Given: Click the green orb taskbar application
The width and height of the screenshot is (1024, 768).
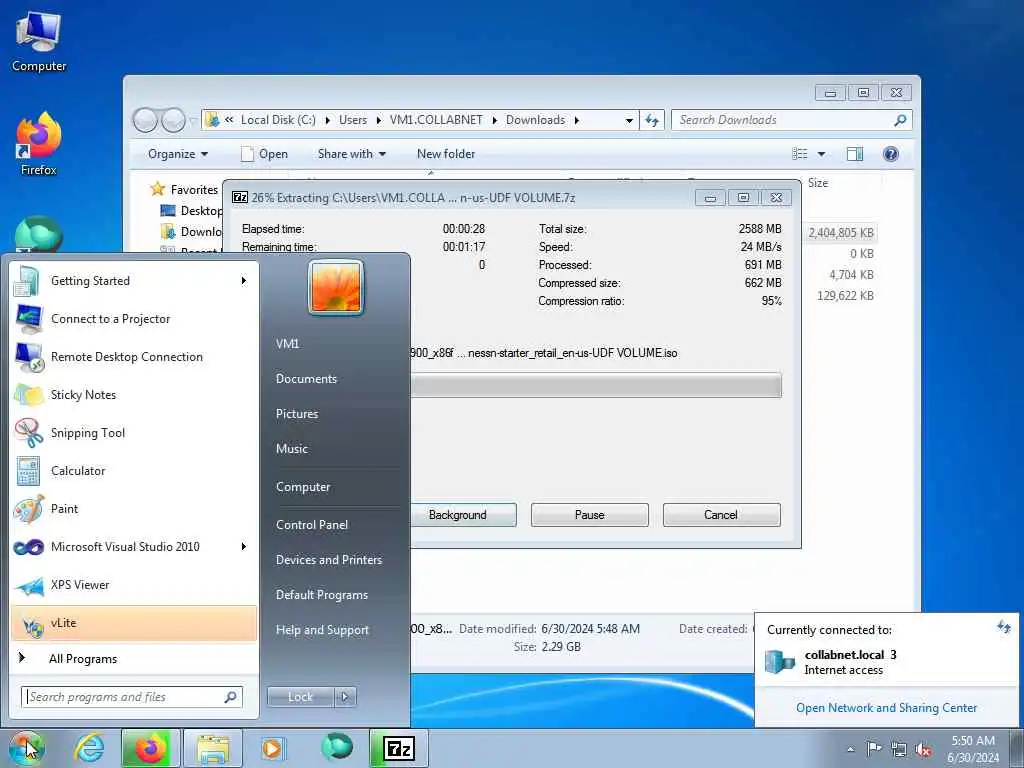Looking at the screenshot, I should click(x=336, y=747).
